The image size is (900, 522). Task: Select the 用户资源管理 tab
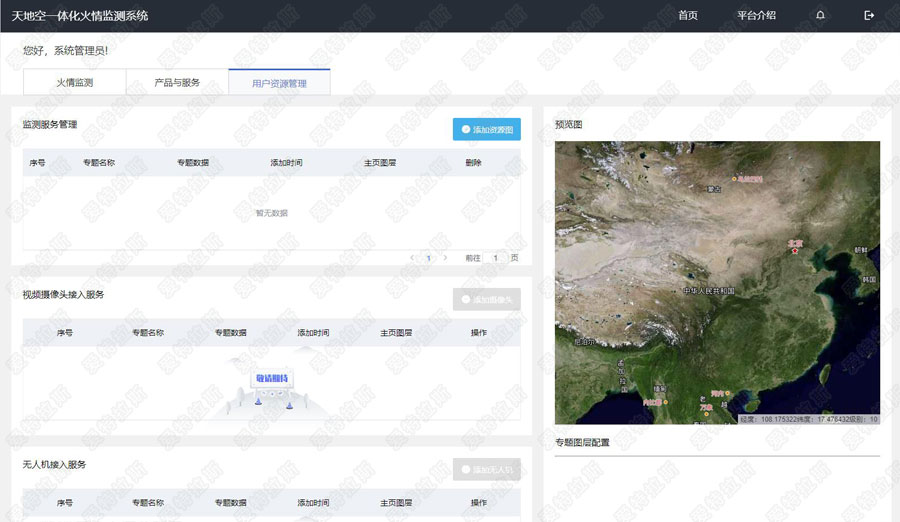click(279, 83)
